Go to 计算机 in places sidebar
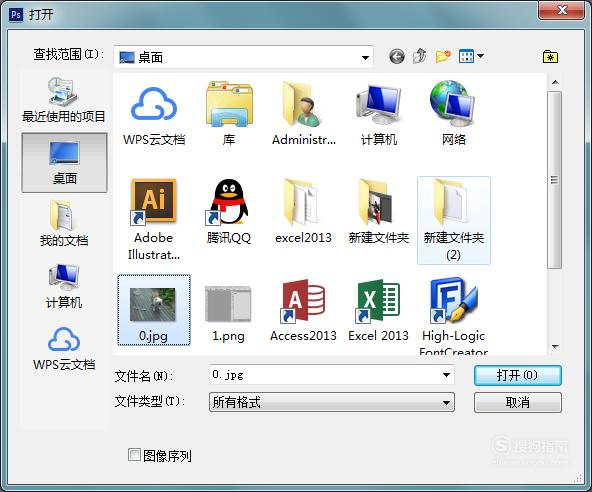The image size is (592, 492). coord(64,286)
